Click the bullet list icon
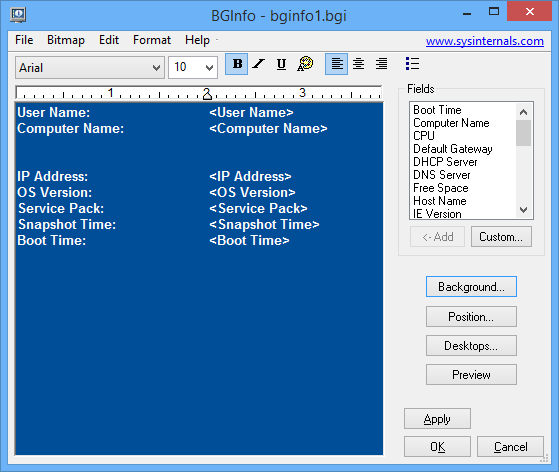Viewport: 559px width, 472px height. [412, 64]
